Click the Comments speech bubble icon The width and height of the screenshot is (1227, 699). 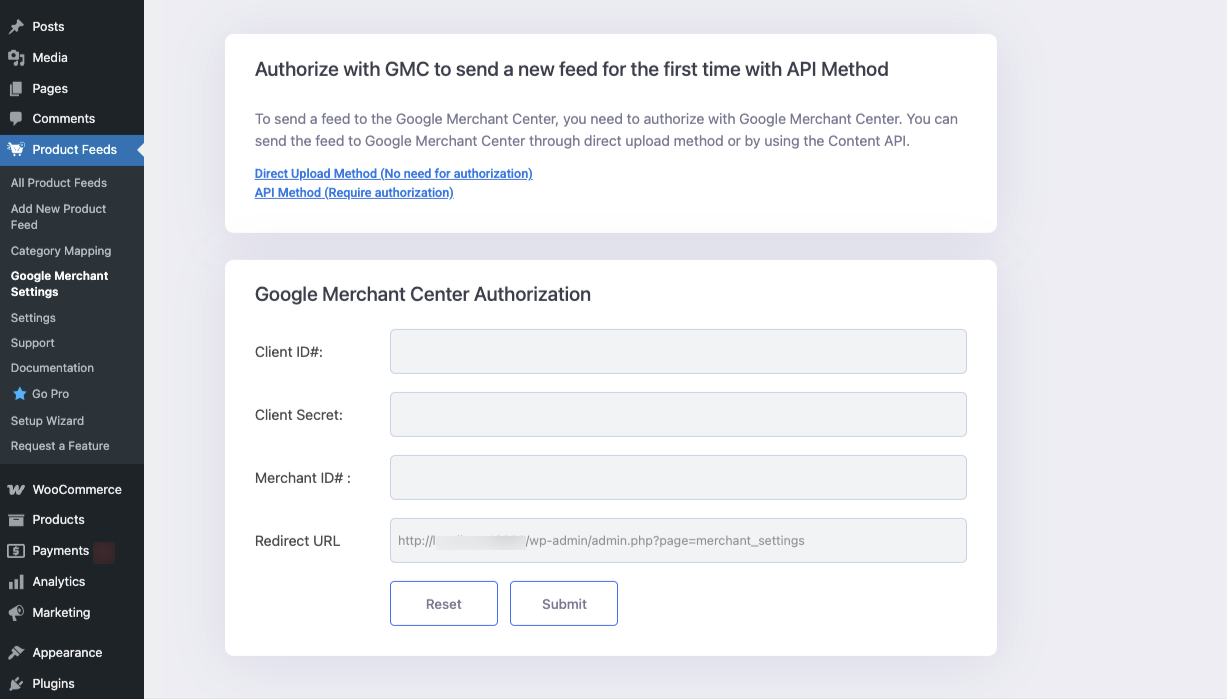pos(16,119)
